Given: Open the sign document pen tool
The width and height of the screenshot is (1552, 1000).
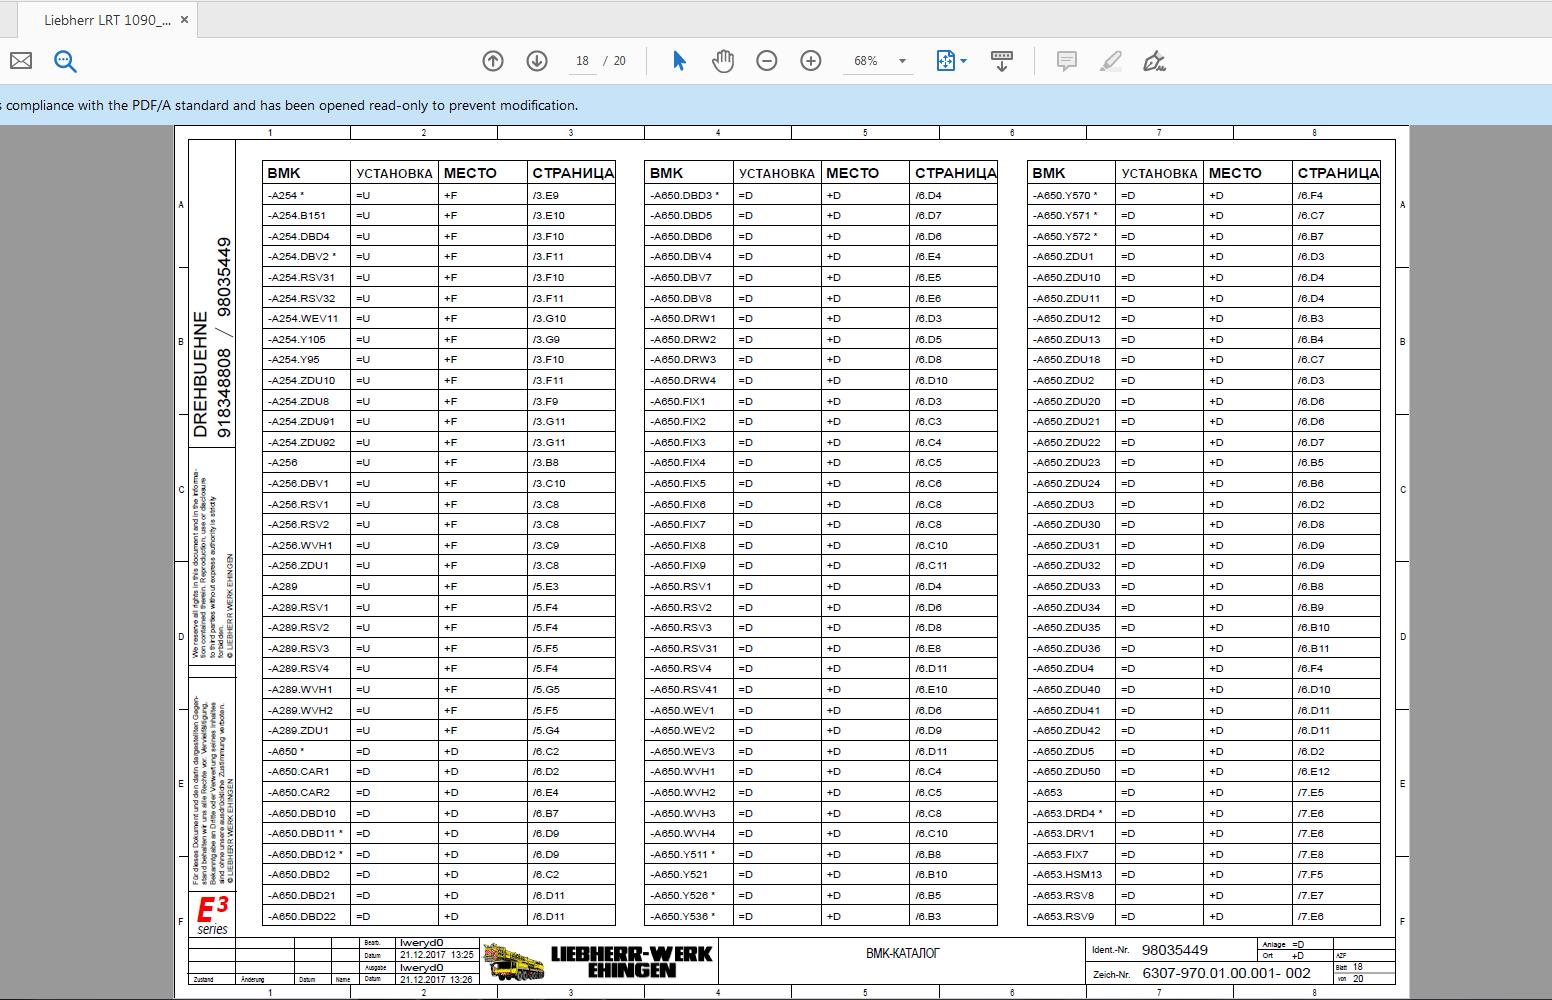Looking at the screenshot, I should coord(1155,61).
